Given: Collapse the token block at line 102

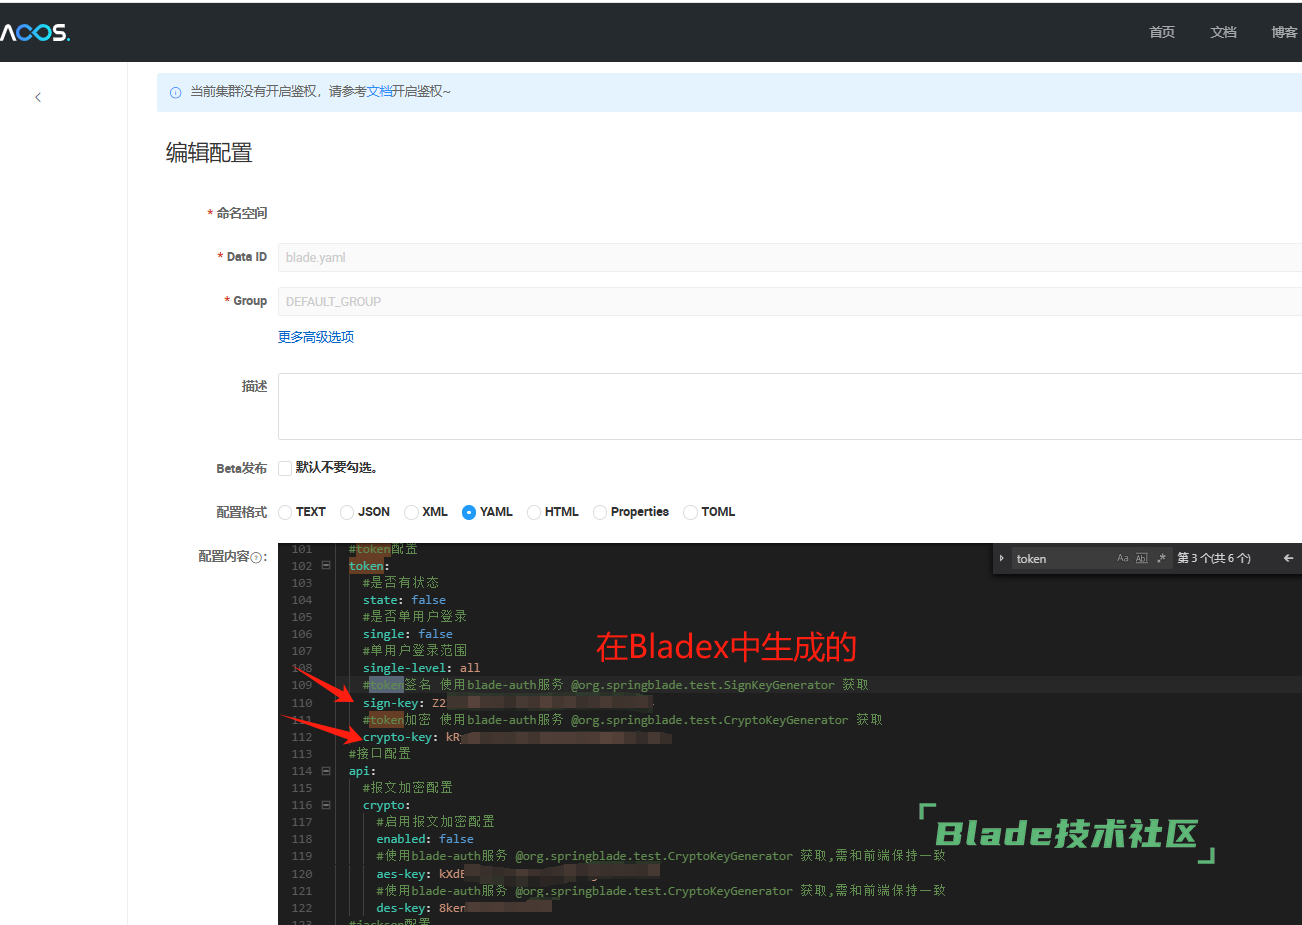Looking at the screenshot, I should (326, 565).
